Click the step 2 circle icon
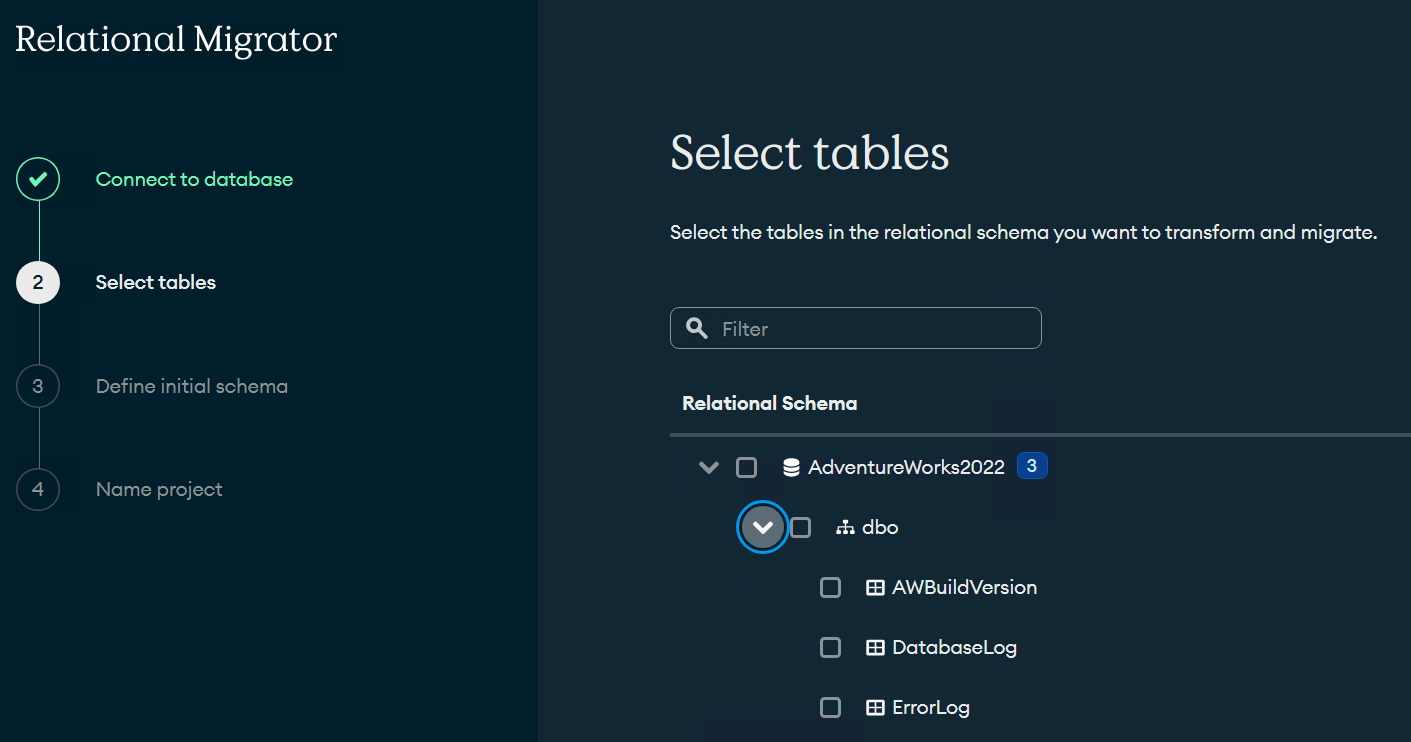This screenshot has width=1411, height=742. click(38, 283)
